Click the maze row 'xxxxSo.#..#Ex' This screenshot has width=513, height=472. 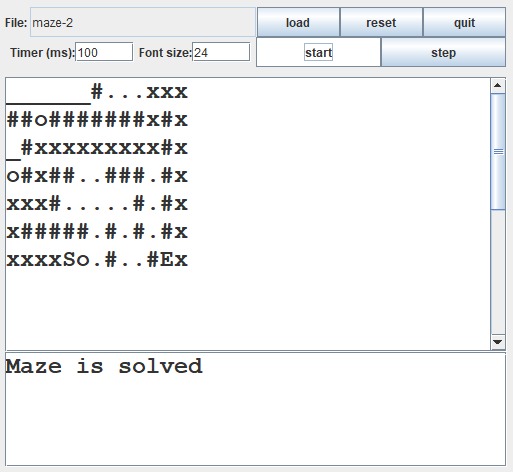(x=97, y=260)
